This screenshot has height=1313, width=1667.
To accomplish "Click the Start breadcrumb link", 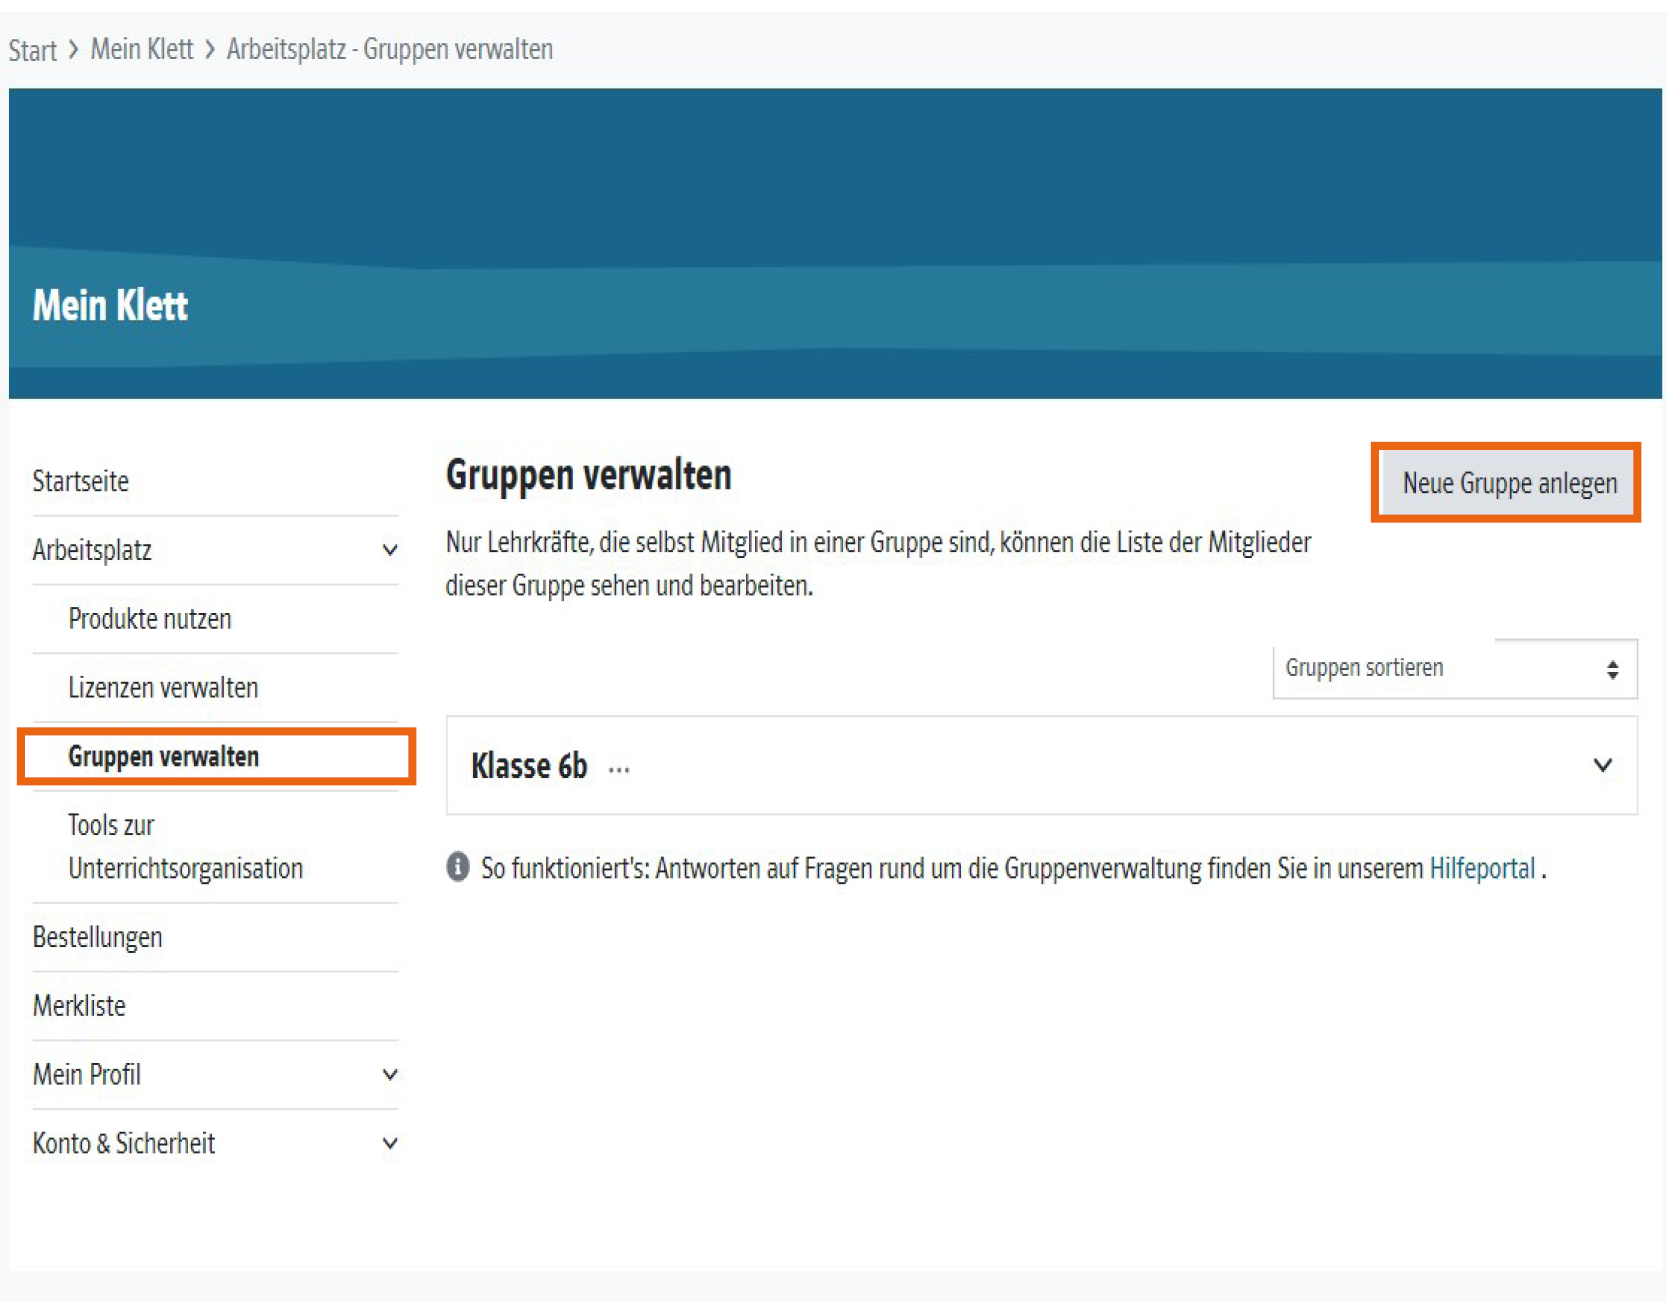I will (33, 50).
